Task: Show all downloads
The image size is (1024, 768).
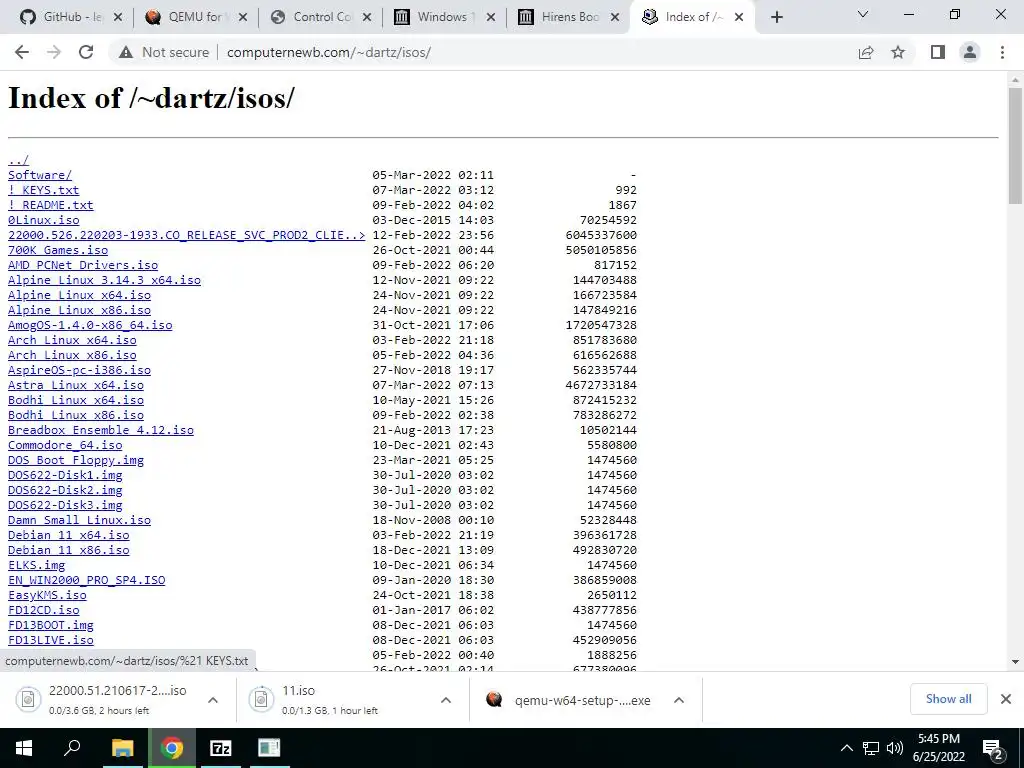Action: pos(948,699)
